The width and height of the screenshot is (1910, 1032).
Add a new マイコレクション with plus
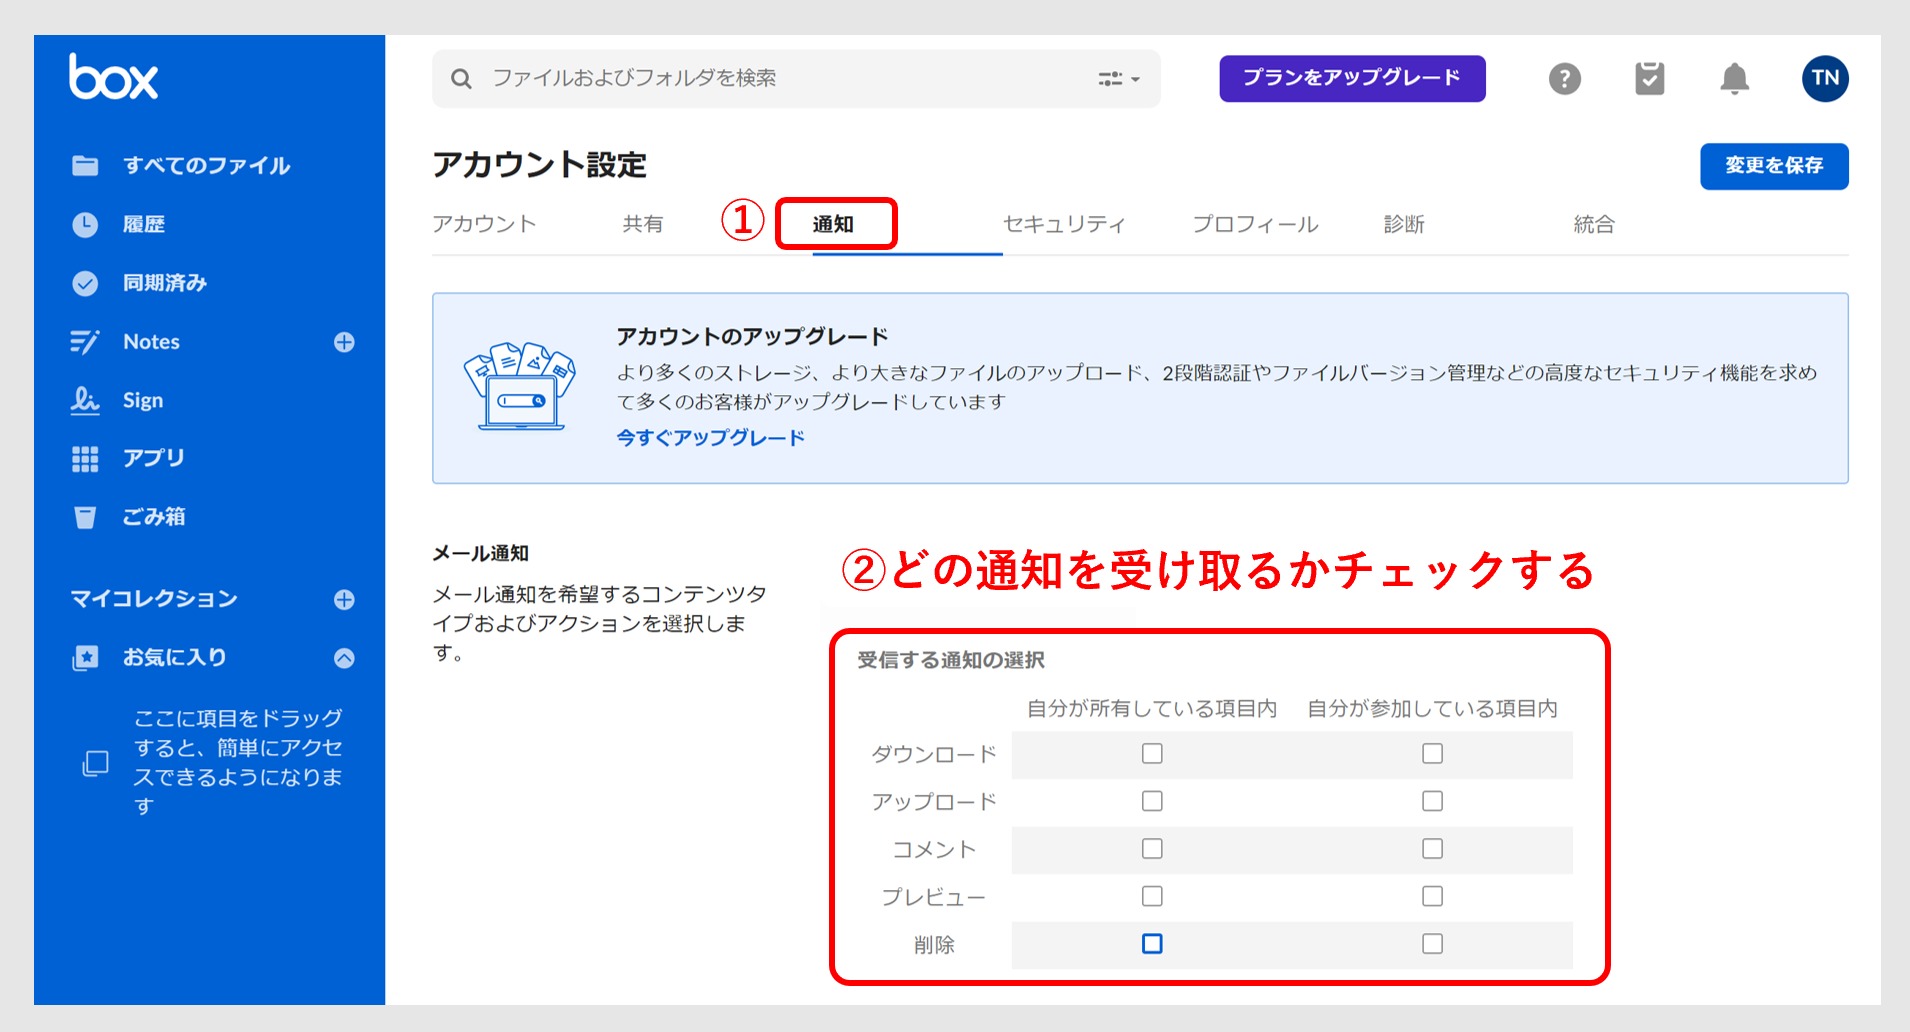[344, 599]
